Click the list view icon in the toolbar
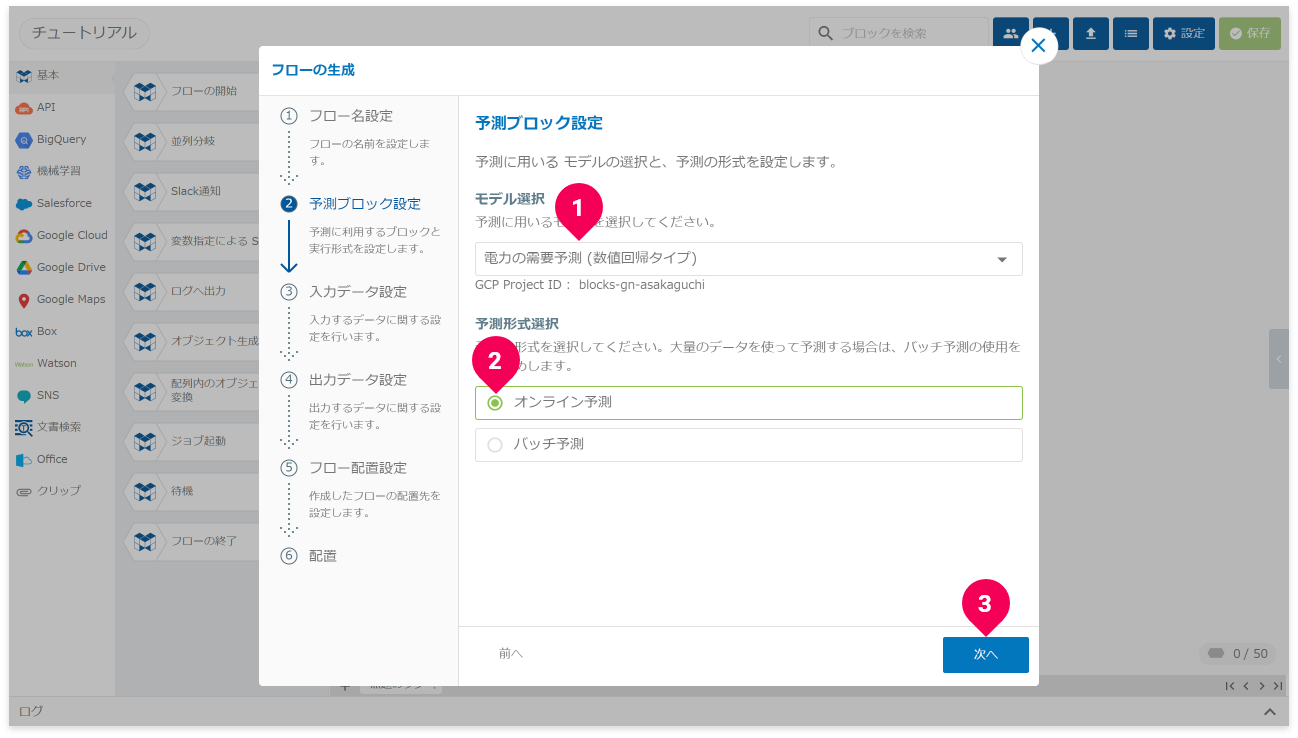 (x=1131, y=33)
